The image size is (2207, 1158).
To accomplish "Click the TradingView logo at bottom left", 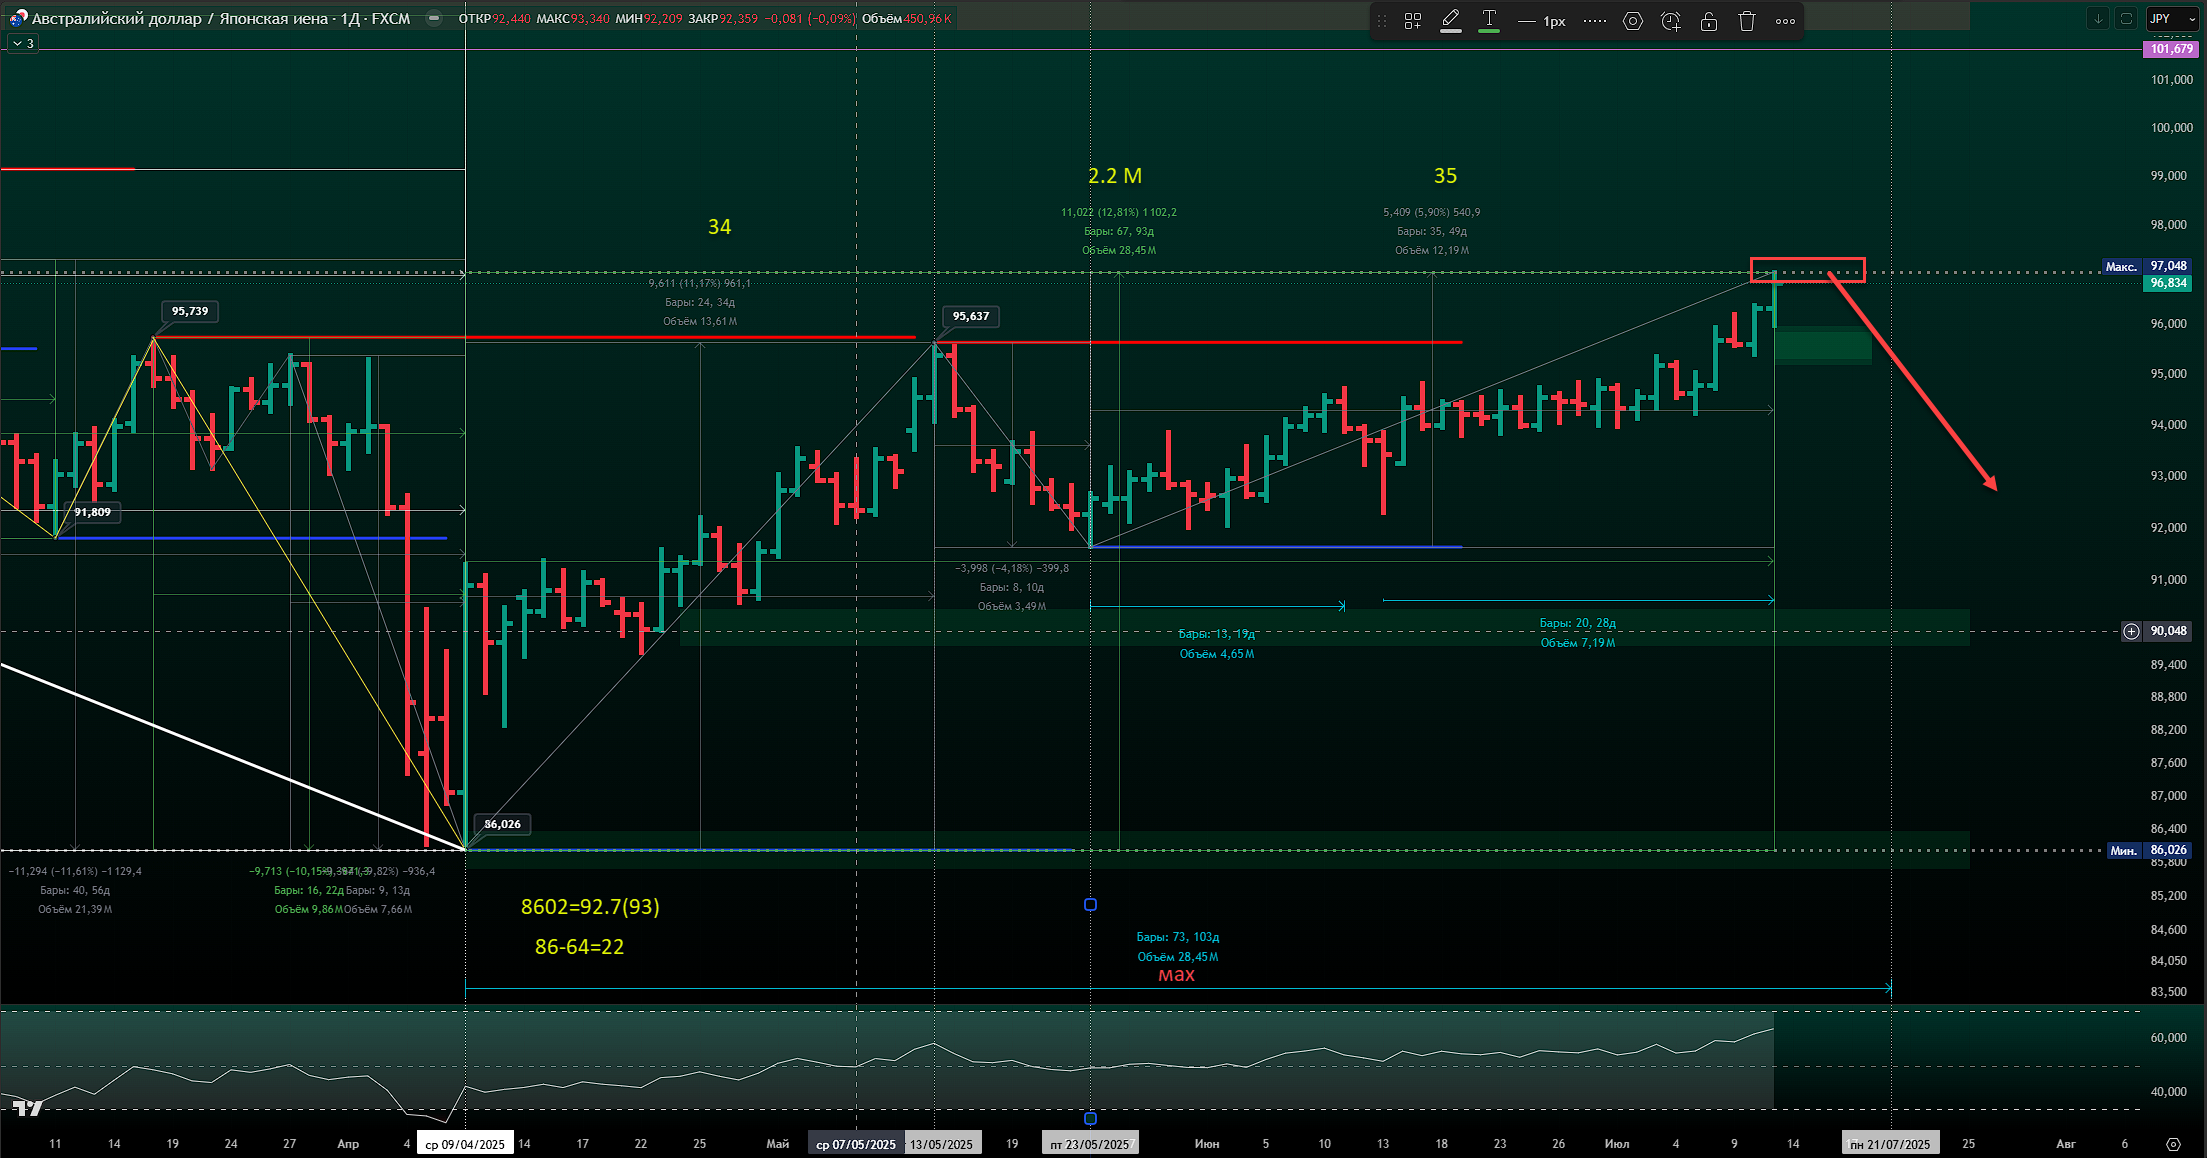I will [x=28, y=1108].
